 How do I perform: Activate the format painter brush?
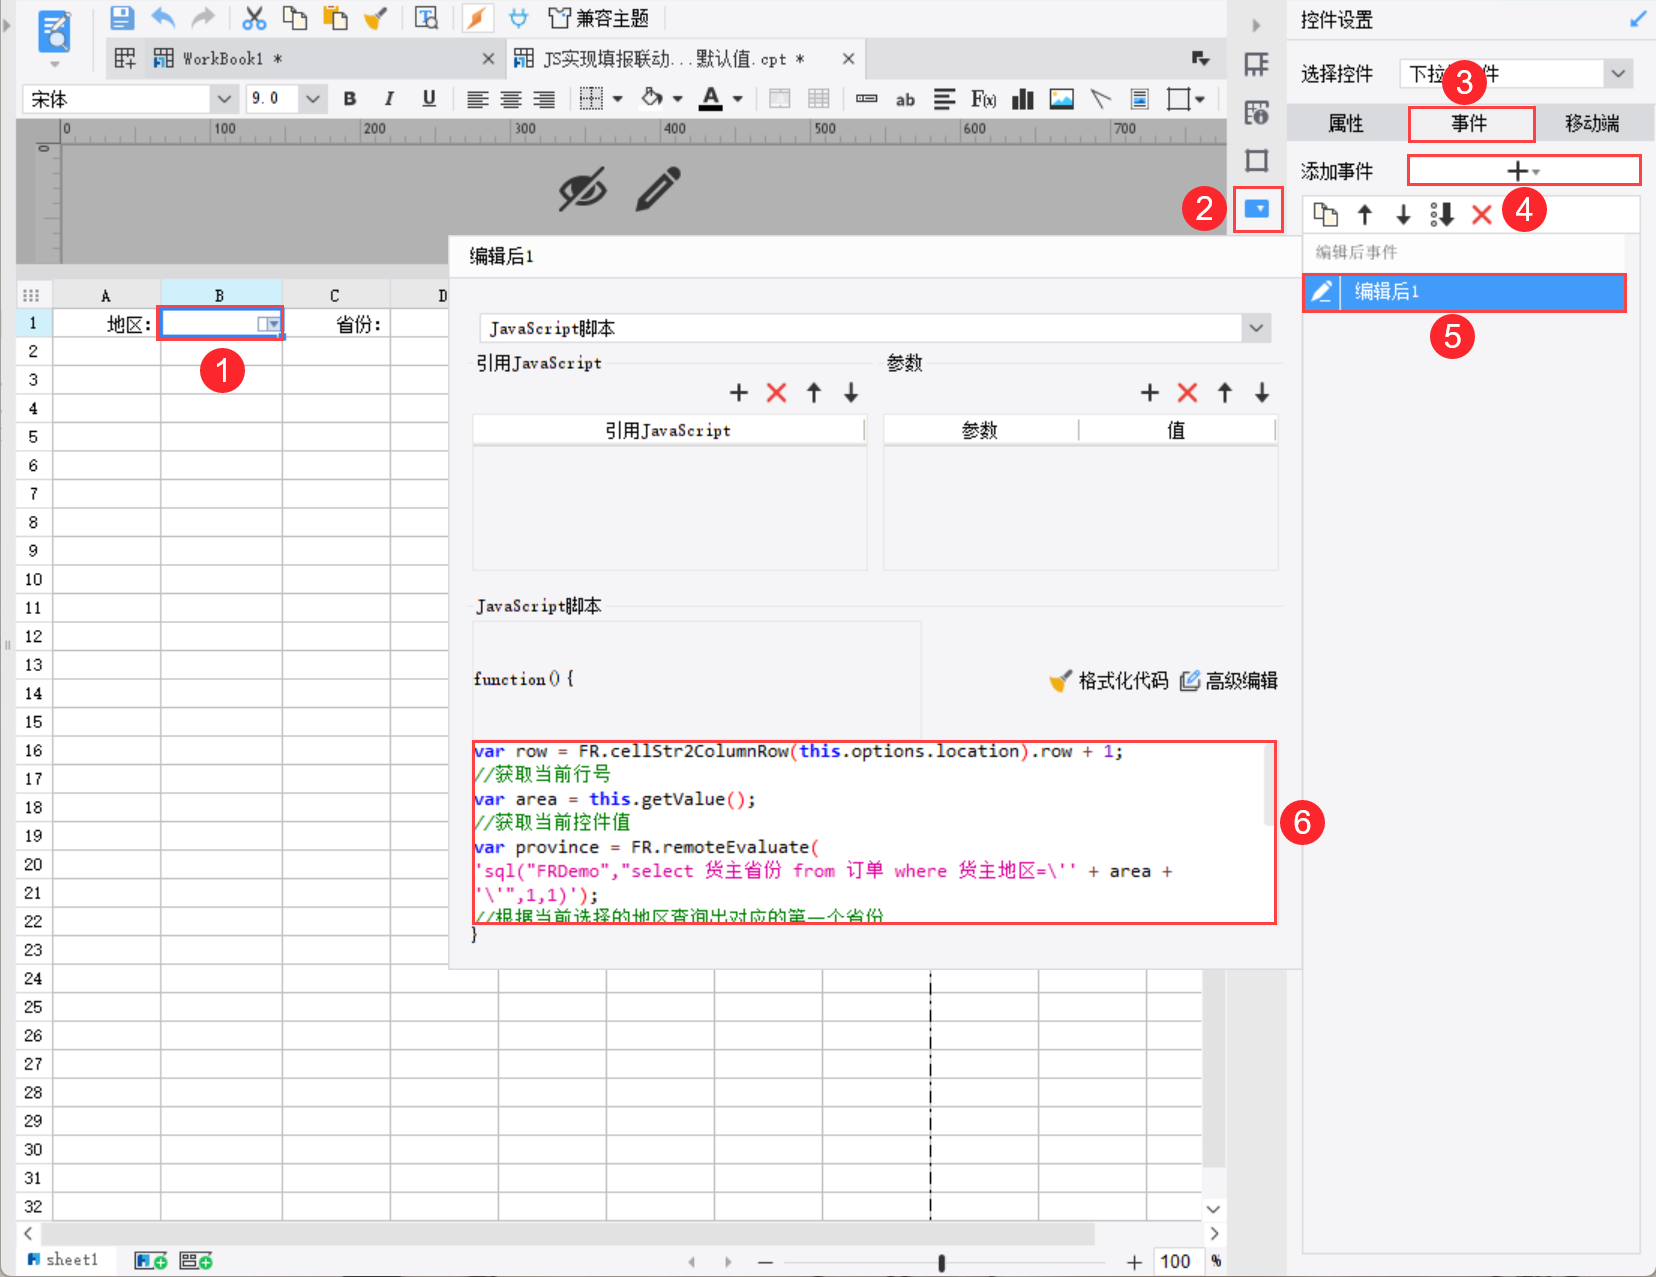click(376, 18)
